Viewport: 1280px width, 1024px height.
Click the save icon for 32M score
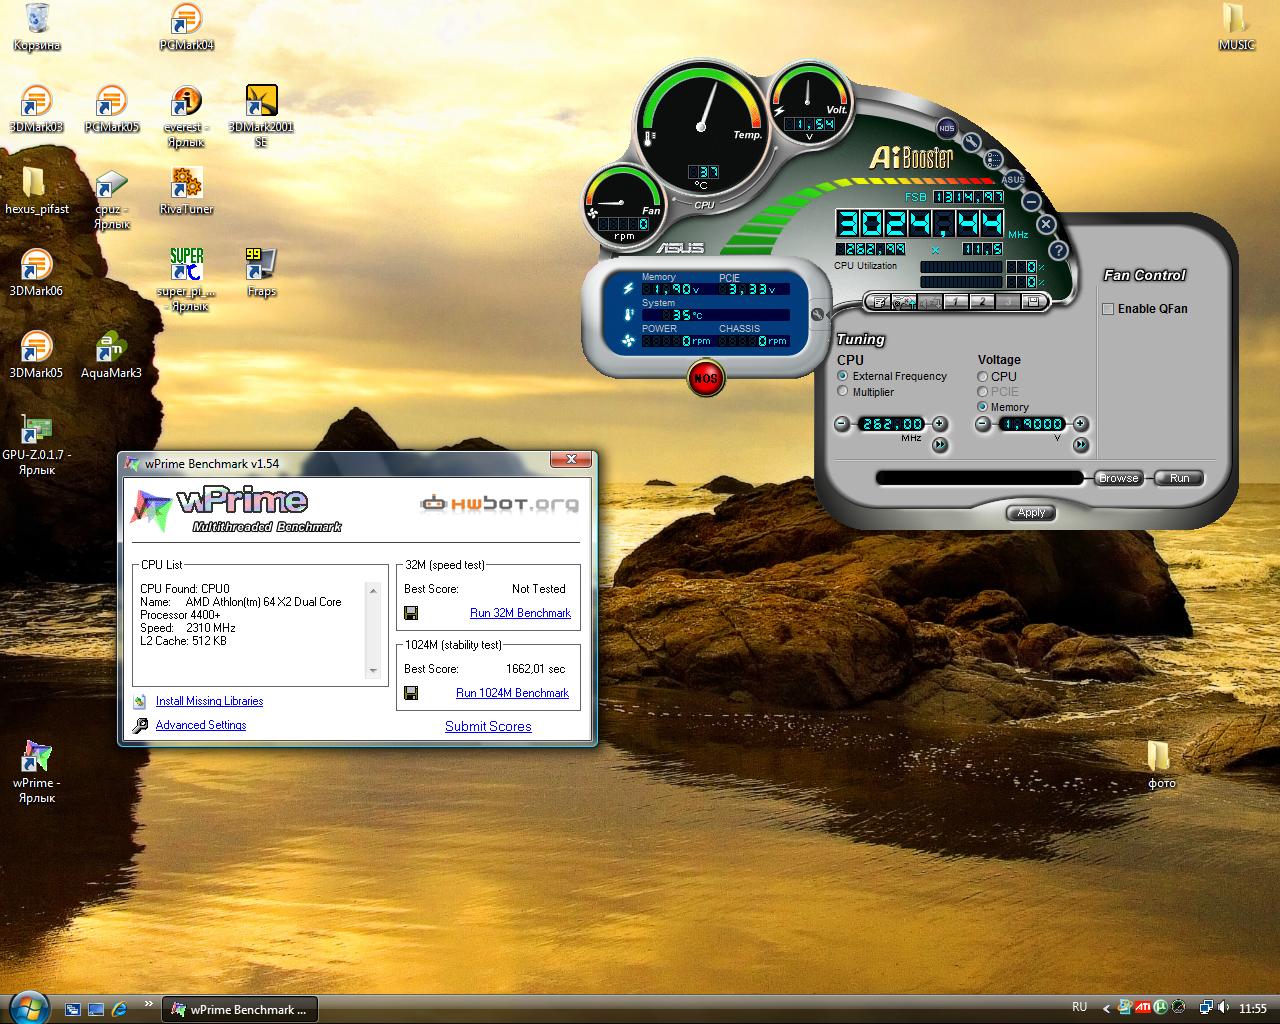(411, 613)
